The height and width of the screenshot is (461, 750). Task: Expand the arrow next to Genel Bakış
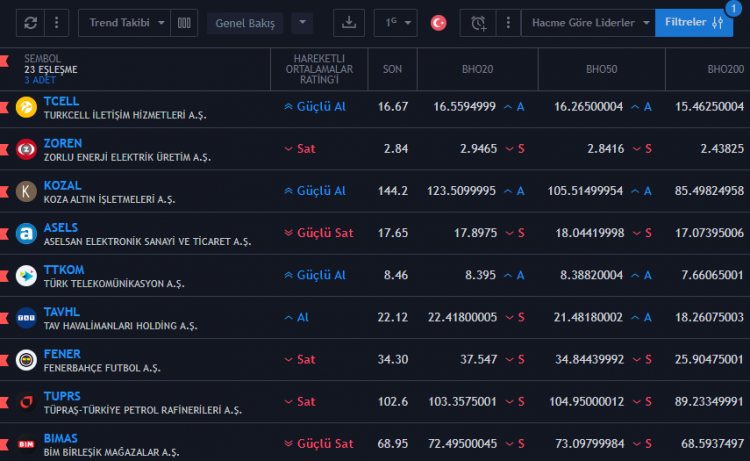click(x=302, y=22)
